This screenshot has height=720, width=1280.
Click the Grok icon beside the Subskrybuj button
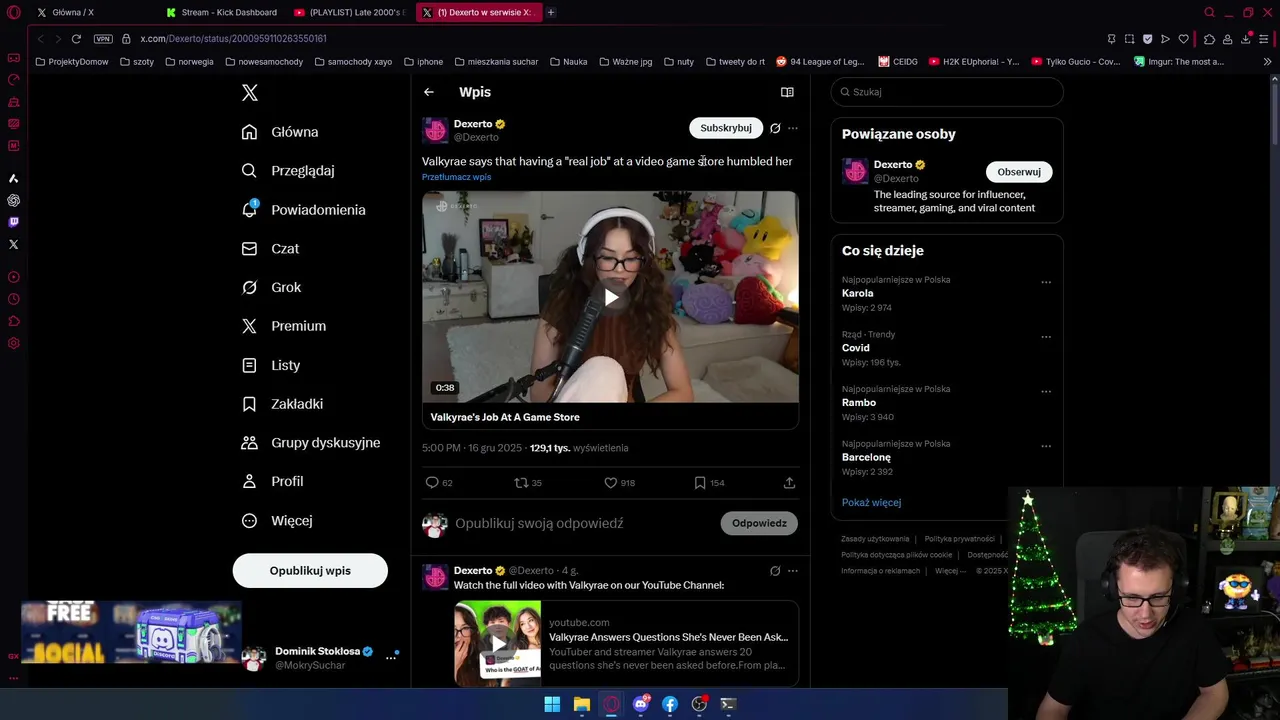click(x=775, y=128)
